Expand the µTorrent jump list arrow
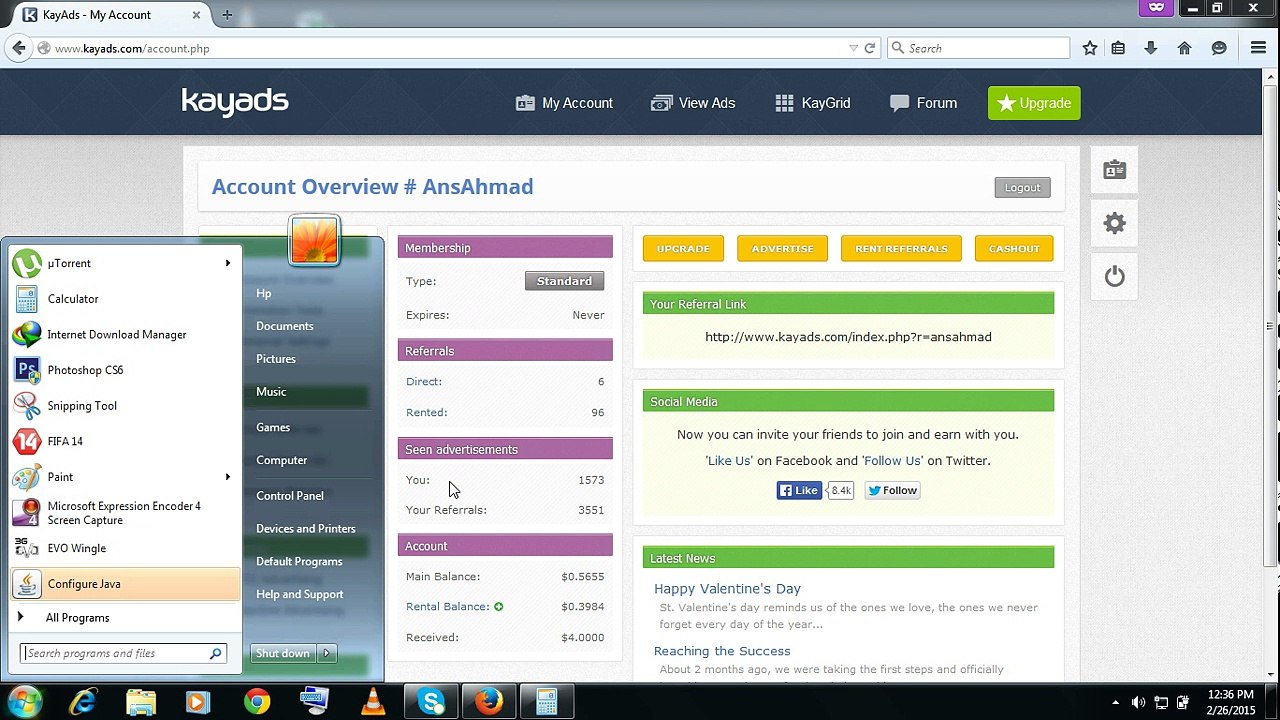This screenshot has height=720, width=1280. (x=227, y=263)
